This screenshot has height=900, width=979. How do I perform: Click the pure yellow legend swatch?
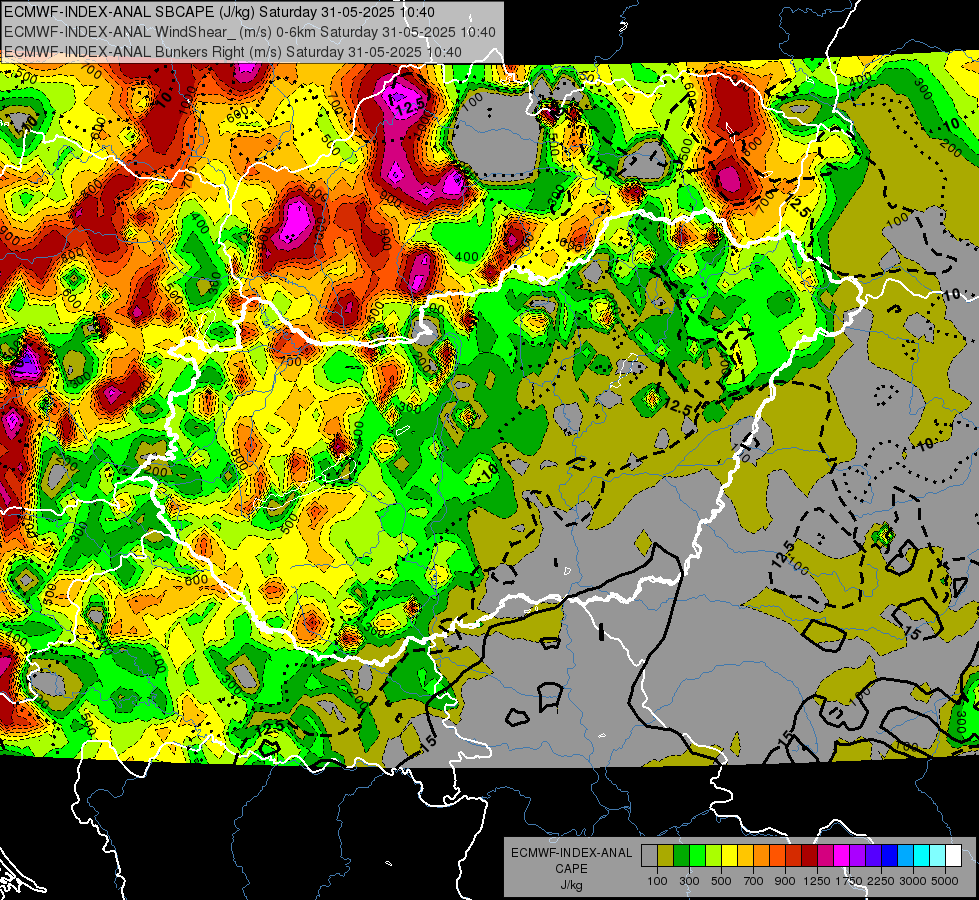pos(729,856)
